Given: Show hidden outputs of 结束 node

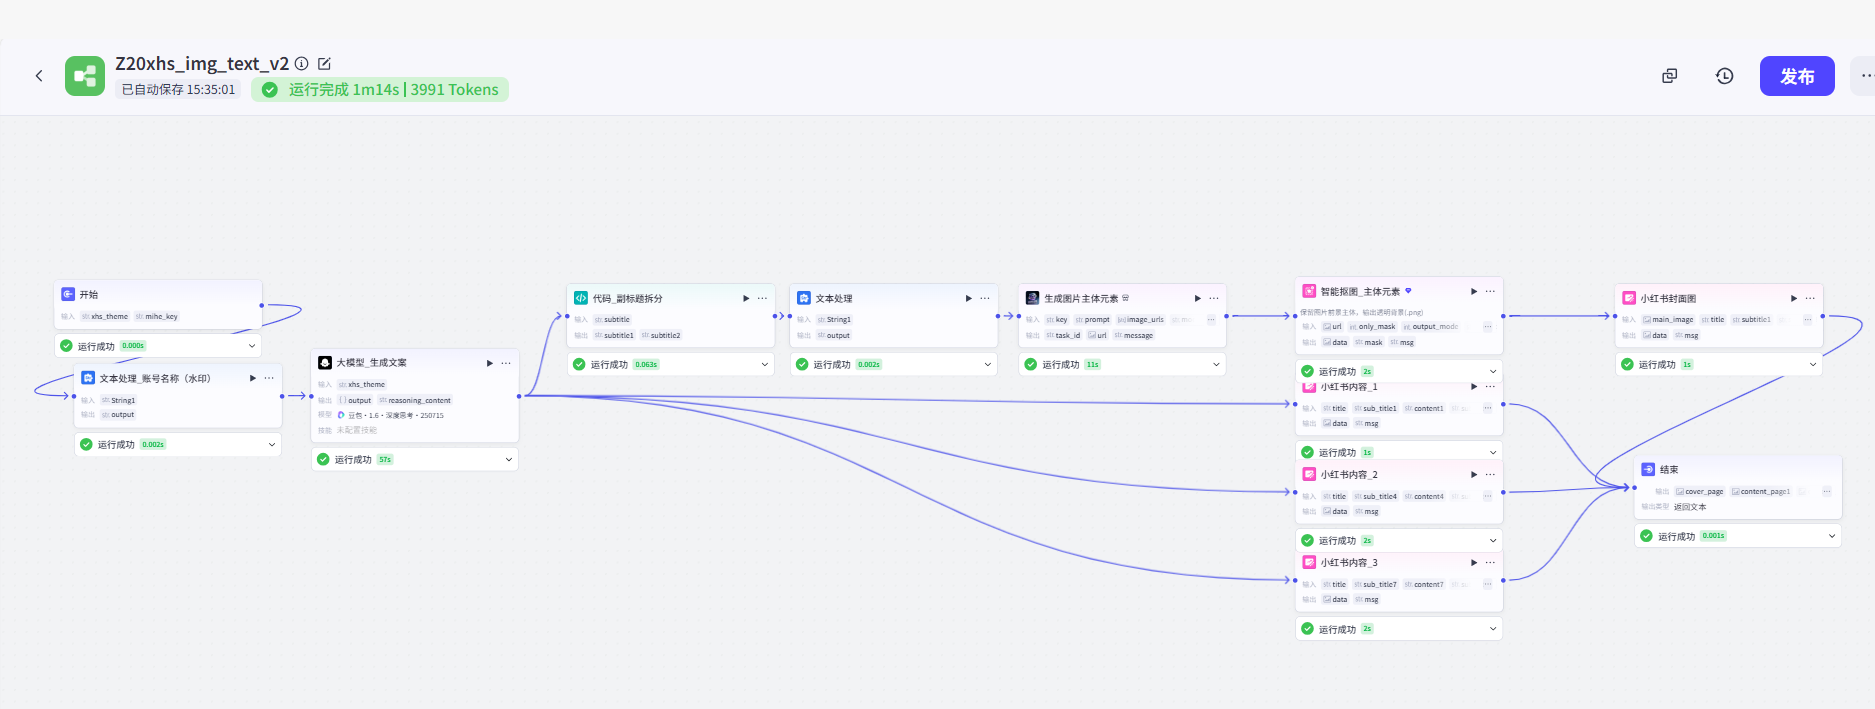Looking at the screenshot, I should click(x=1826, y=491).
